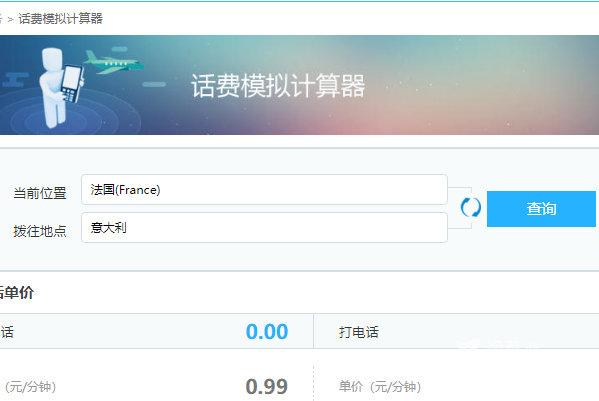
Task: Click the 0.00 price value
Action: pyautogui.click(x=267, y=331)
